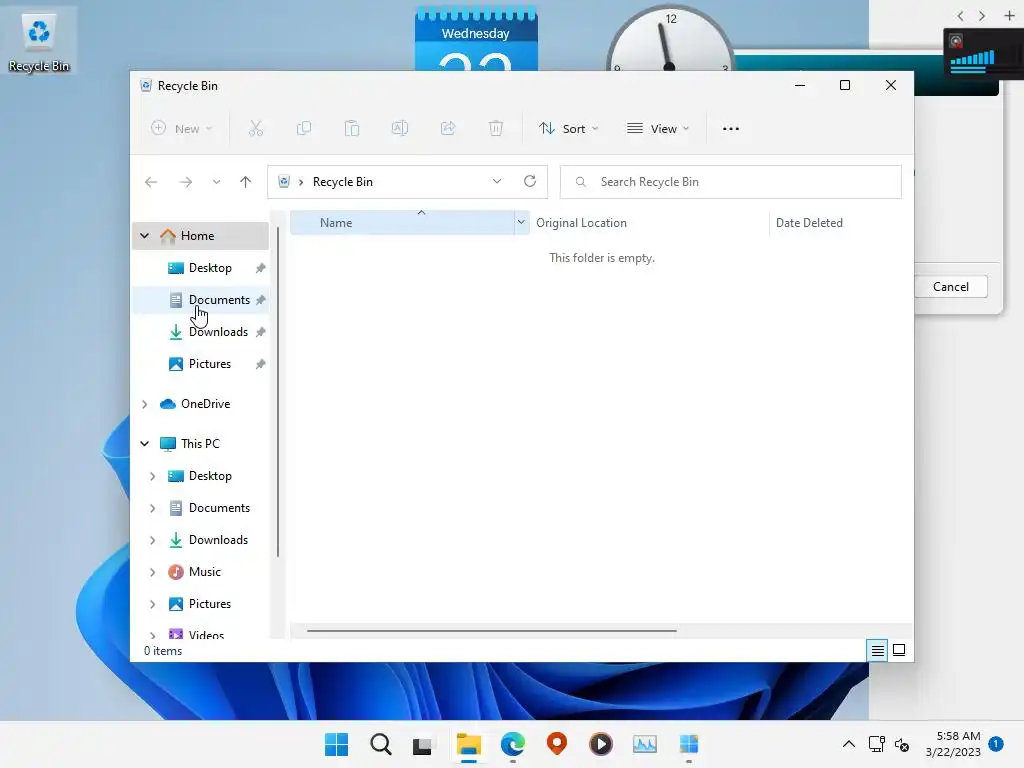Click File Explorer taskbar icon

pos(469,744)
